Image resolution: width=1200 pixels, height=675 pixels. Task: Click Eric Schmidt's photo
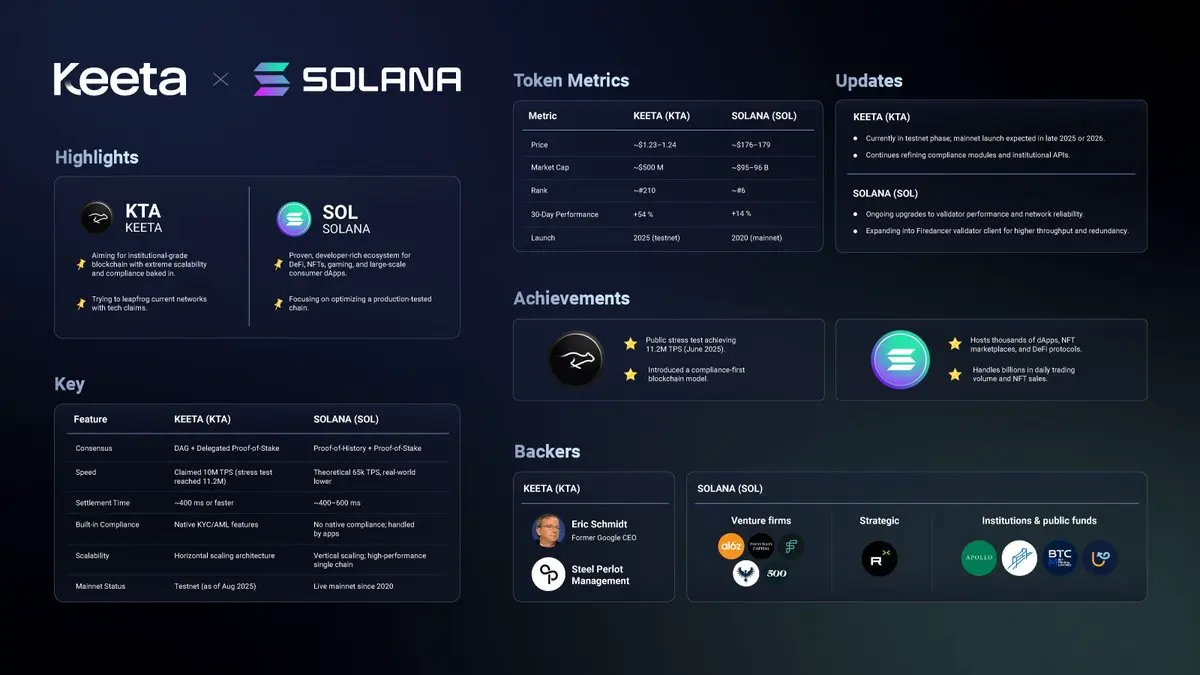click(548, 531)
